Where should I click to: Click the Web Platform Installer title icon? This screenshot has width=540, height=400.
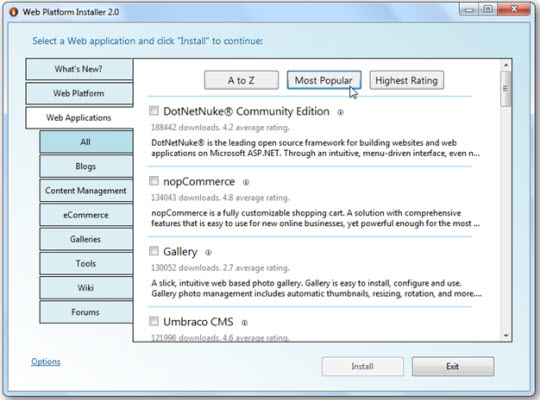[14, 12]
